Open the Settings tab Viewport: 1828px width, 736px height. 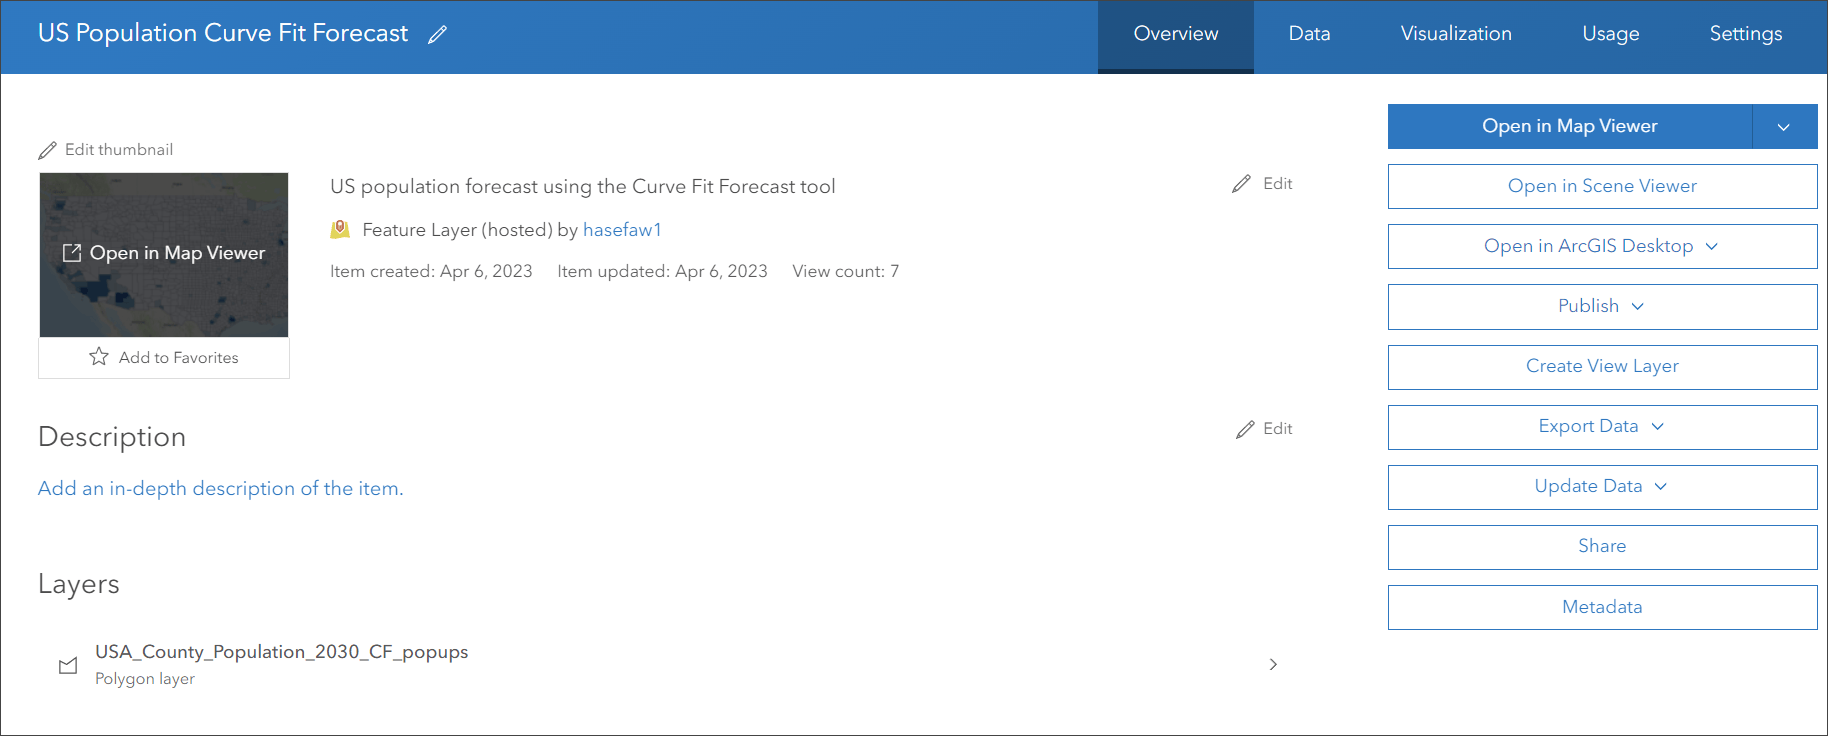pyautogui.click(x=1745, y=34)
